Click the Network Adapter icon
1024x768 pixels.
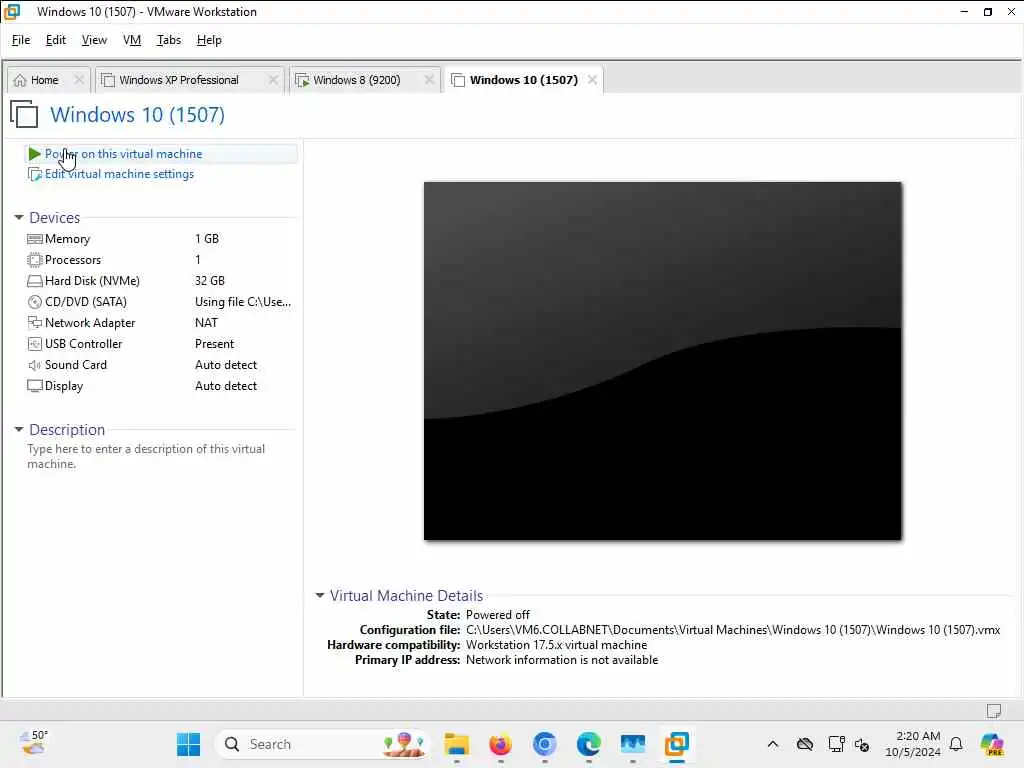point(35,323)
